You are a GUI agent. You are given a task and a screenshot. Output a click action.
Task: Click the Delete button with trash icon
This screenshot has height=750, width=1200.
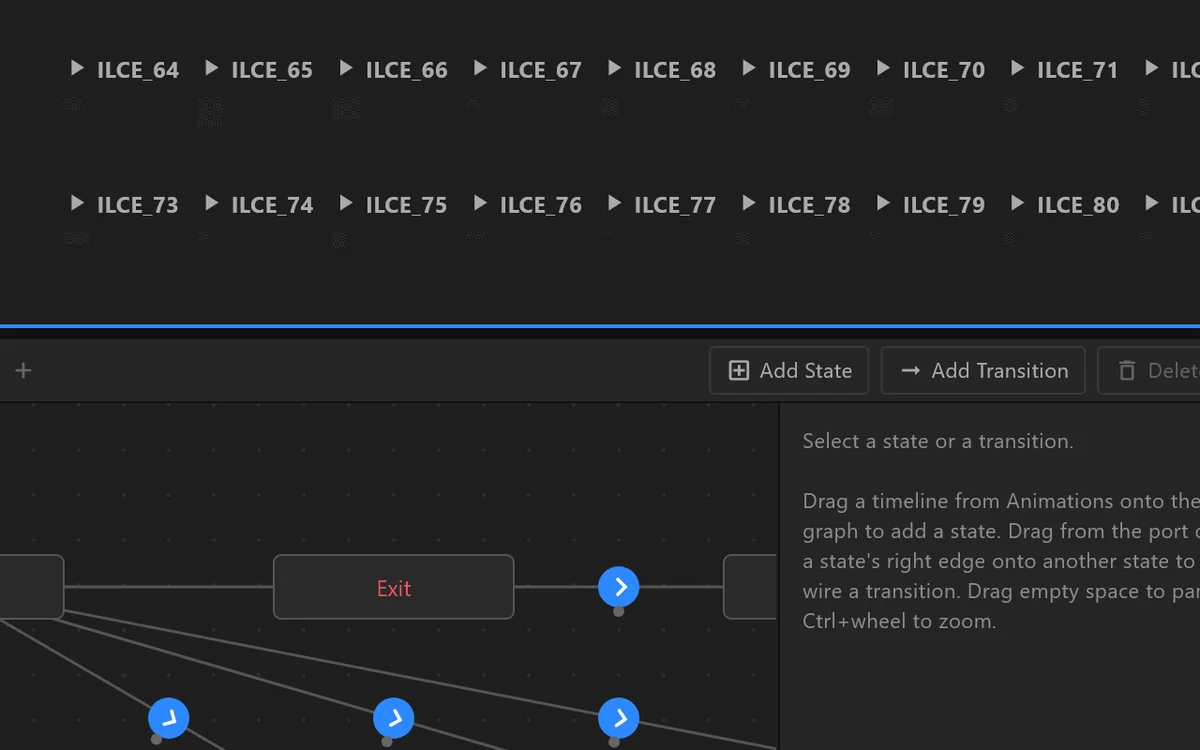point(1149,371)
